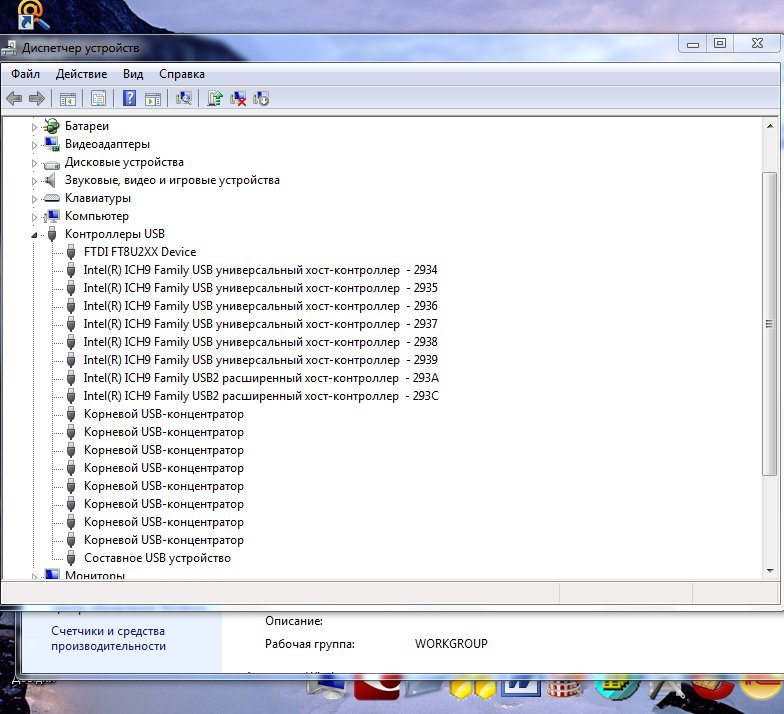Image resolution: width=784 pixels, height=714 pixels.
Task: Click the Uninstall device icon with red X
Action: (238, 98)
